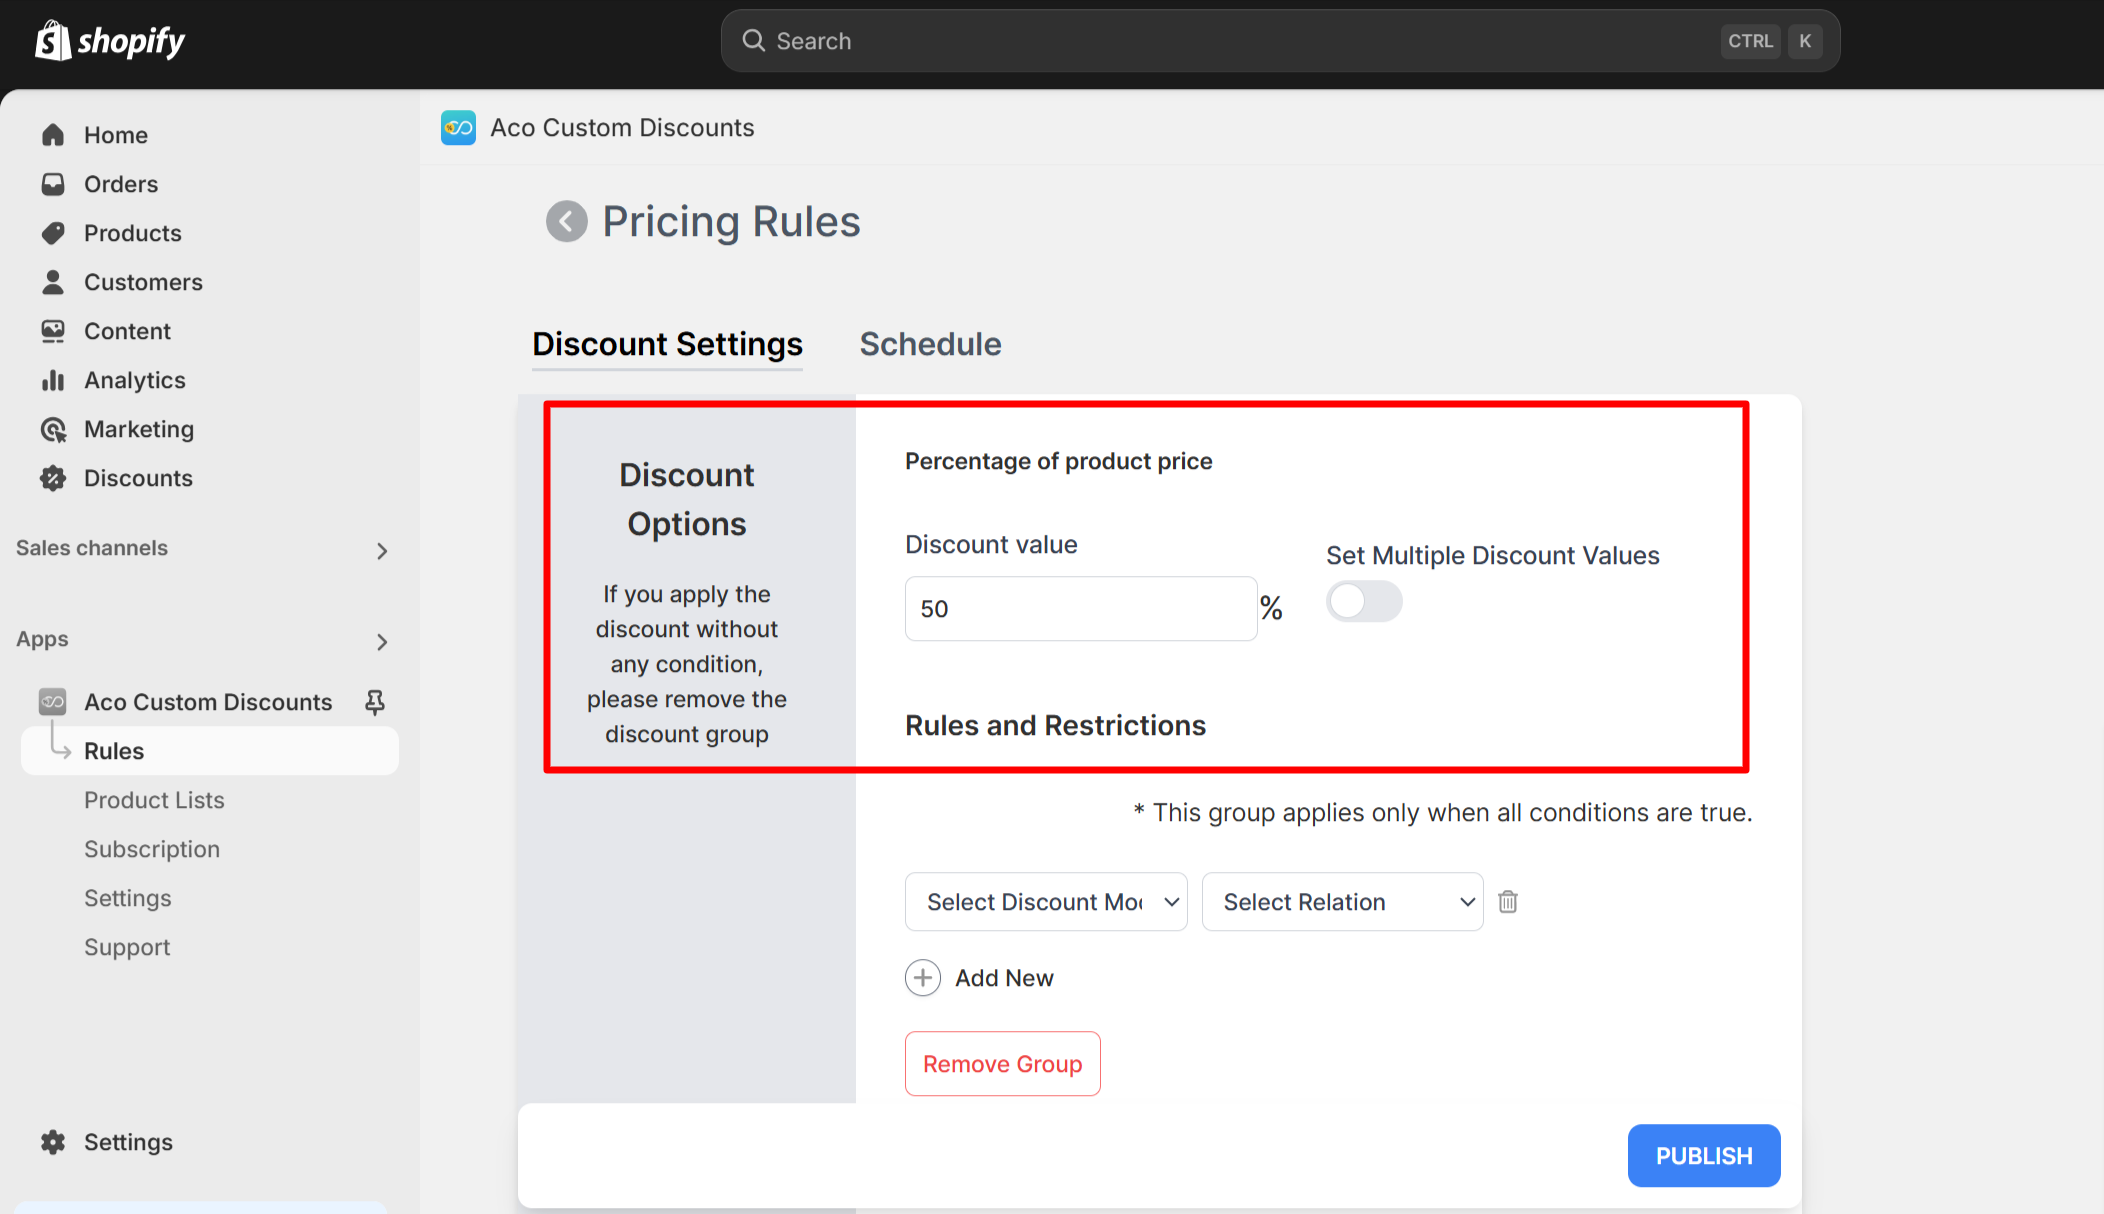This screenshot has width=2104, height=1214.
Task: Unpin Aco Custom Discounts with pin icon
Action: 375,702
